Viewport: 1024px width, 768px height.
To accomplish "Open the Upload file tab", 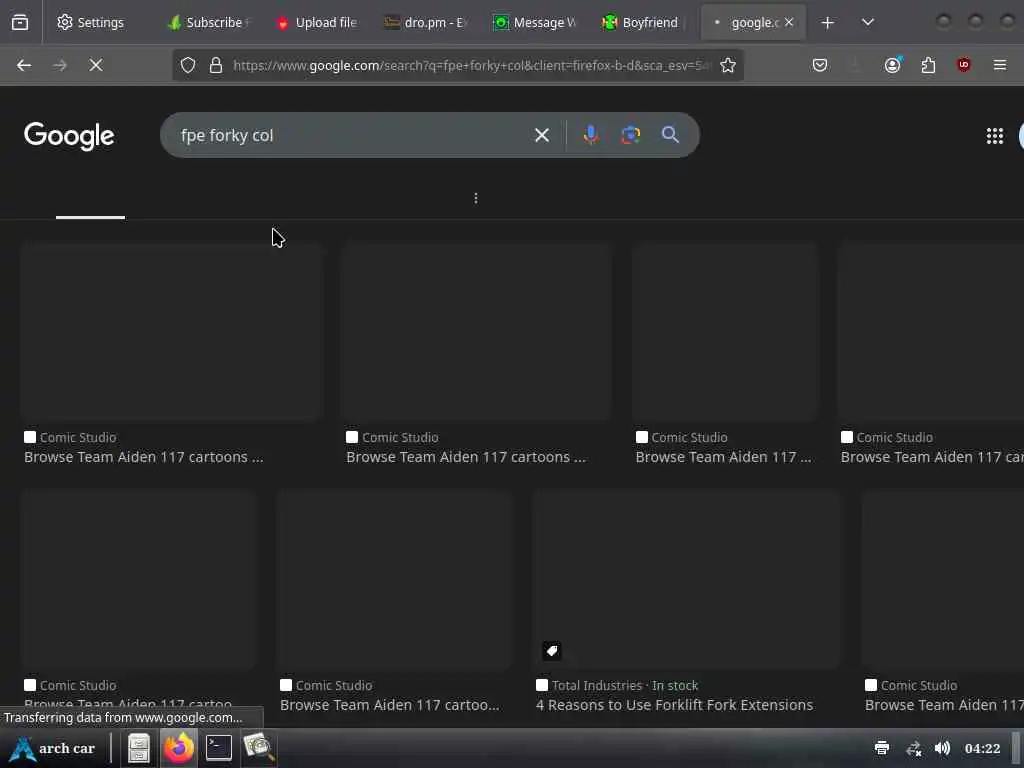I will [x=317, y=22].
